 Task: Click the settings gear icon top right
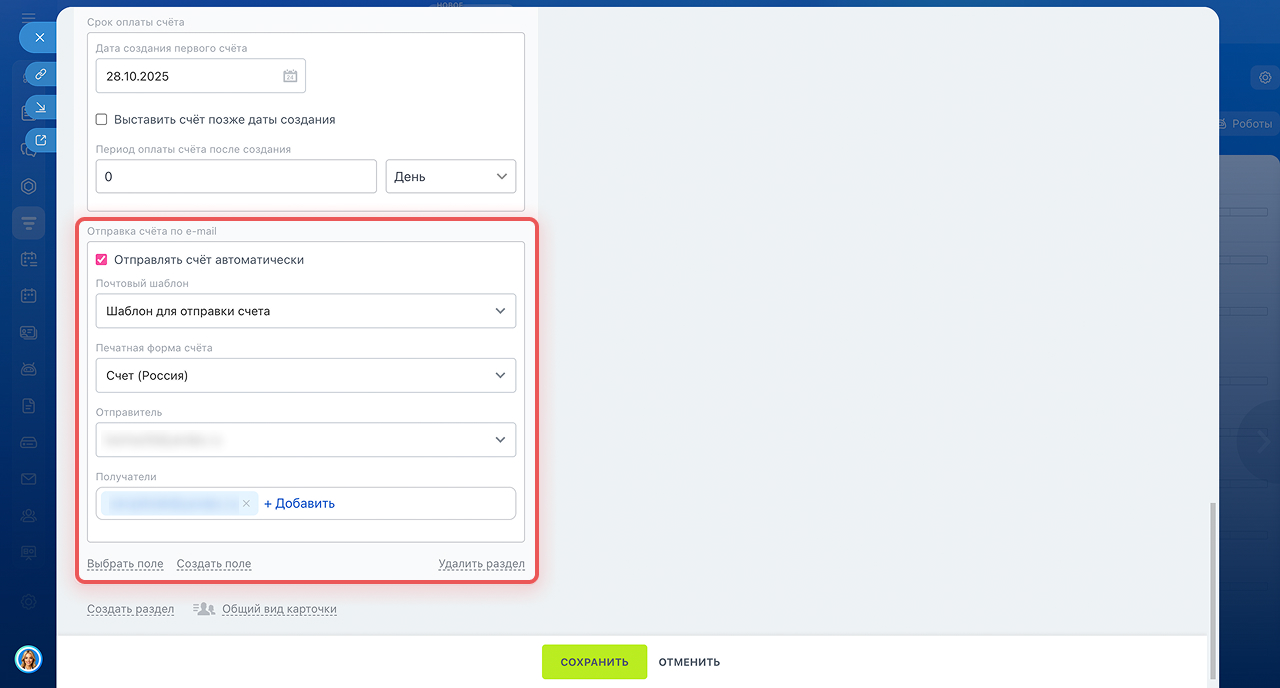[1264, 77]
